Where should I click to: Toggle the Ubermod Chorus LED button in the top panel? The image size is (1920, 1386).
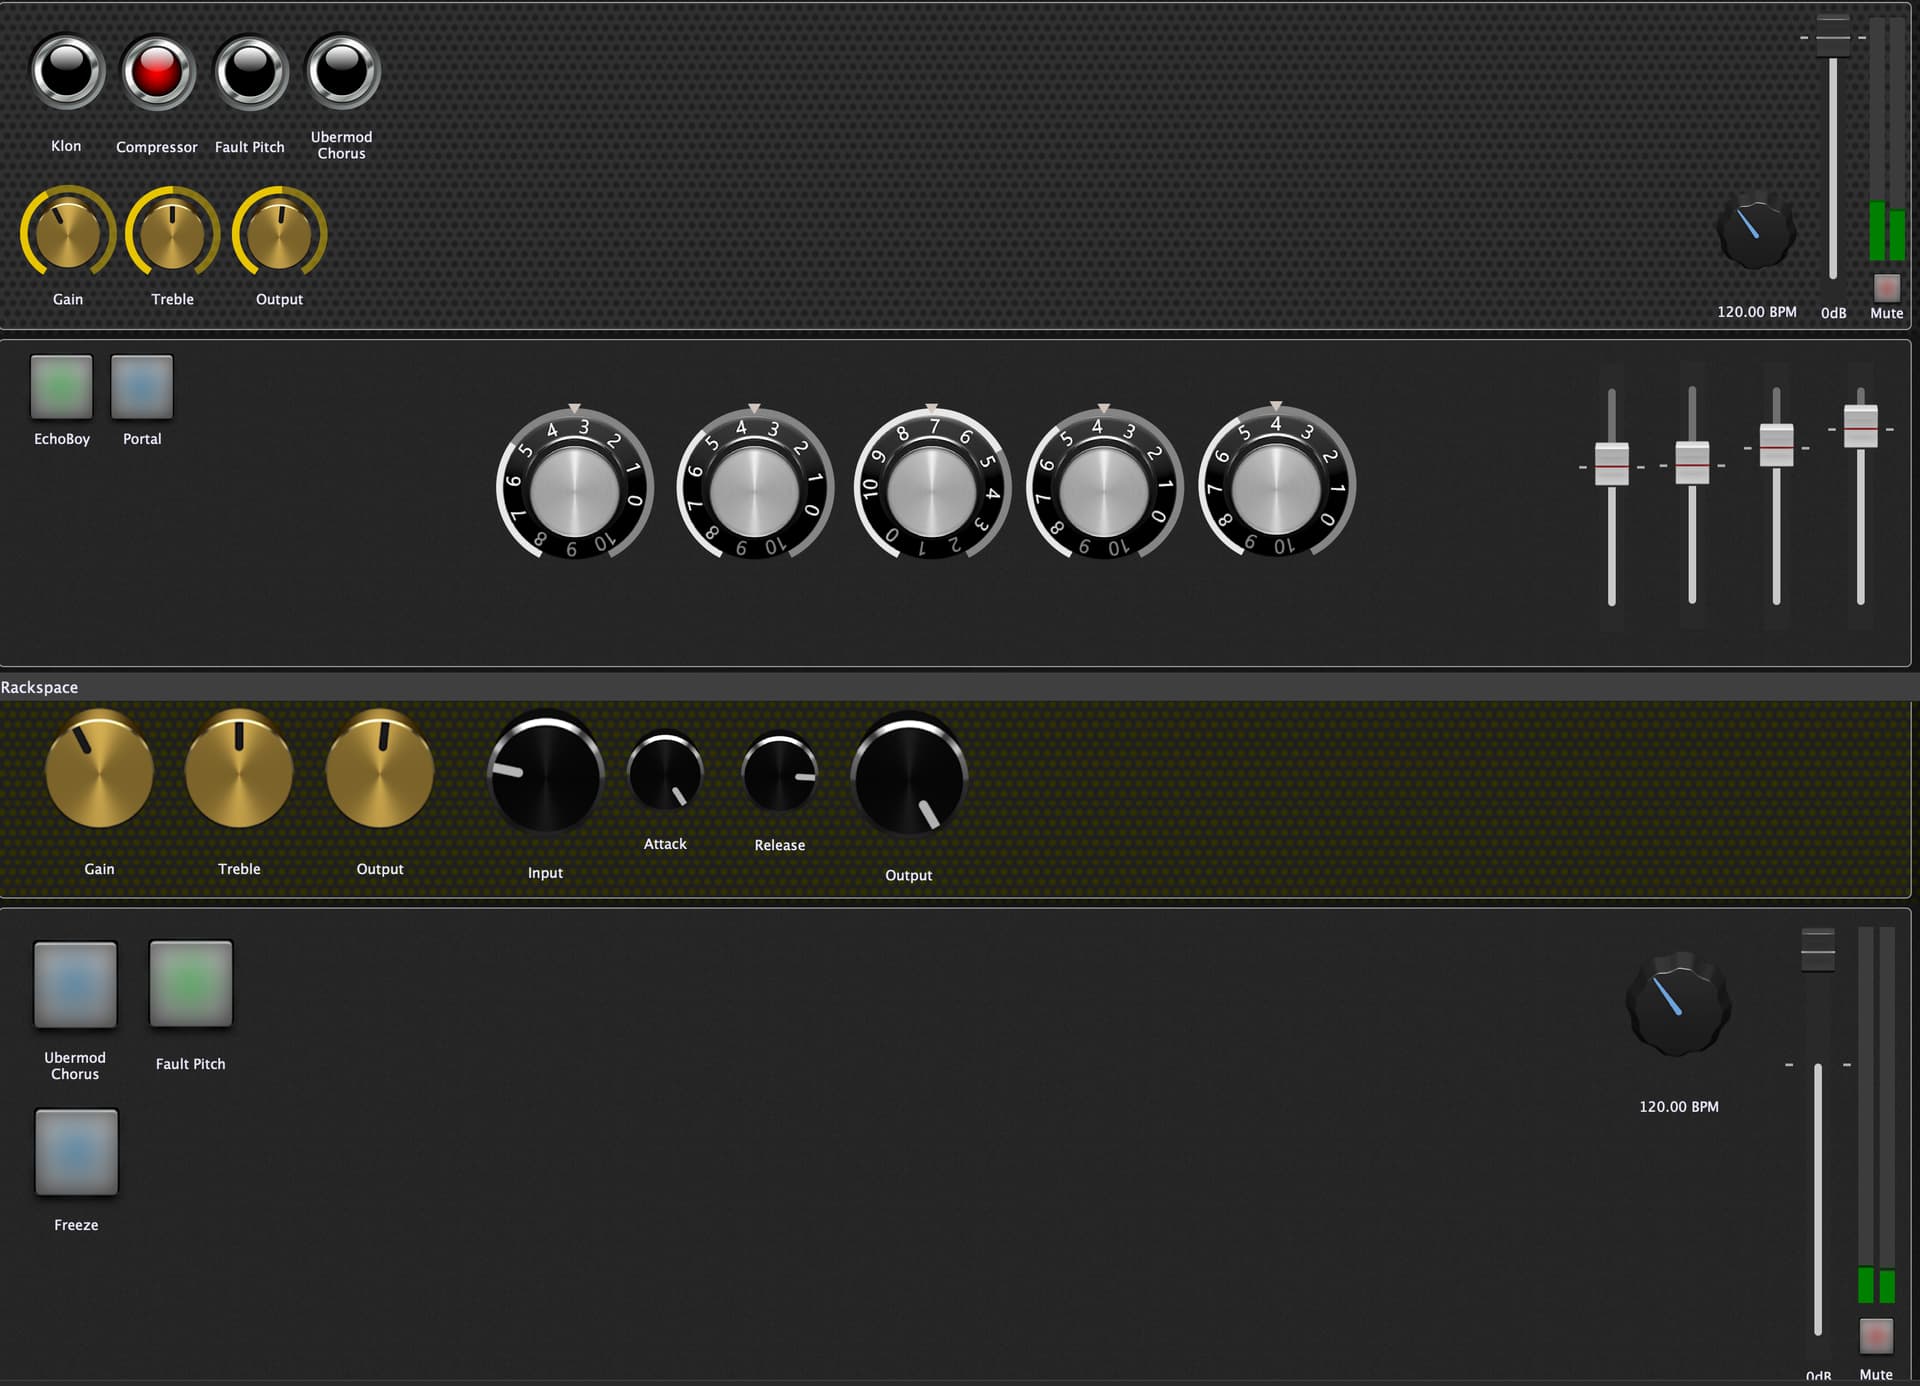tap(342, 71)
